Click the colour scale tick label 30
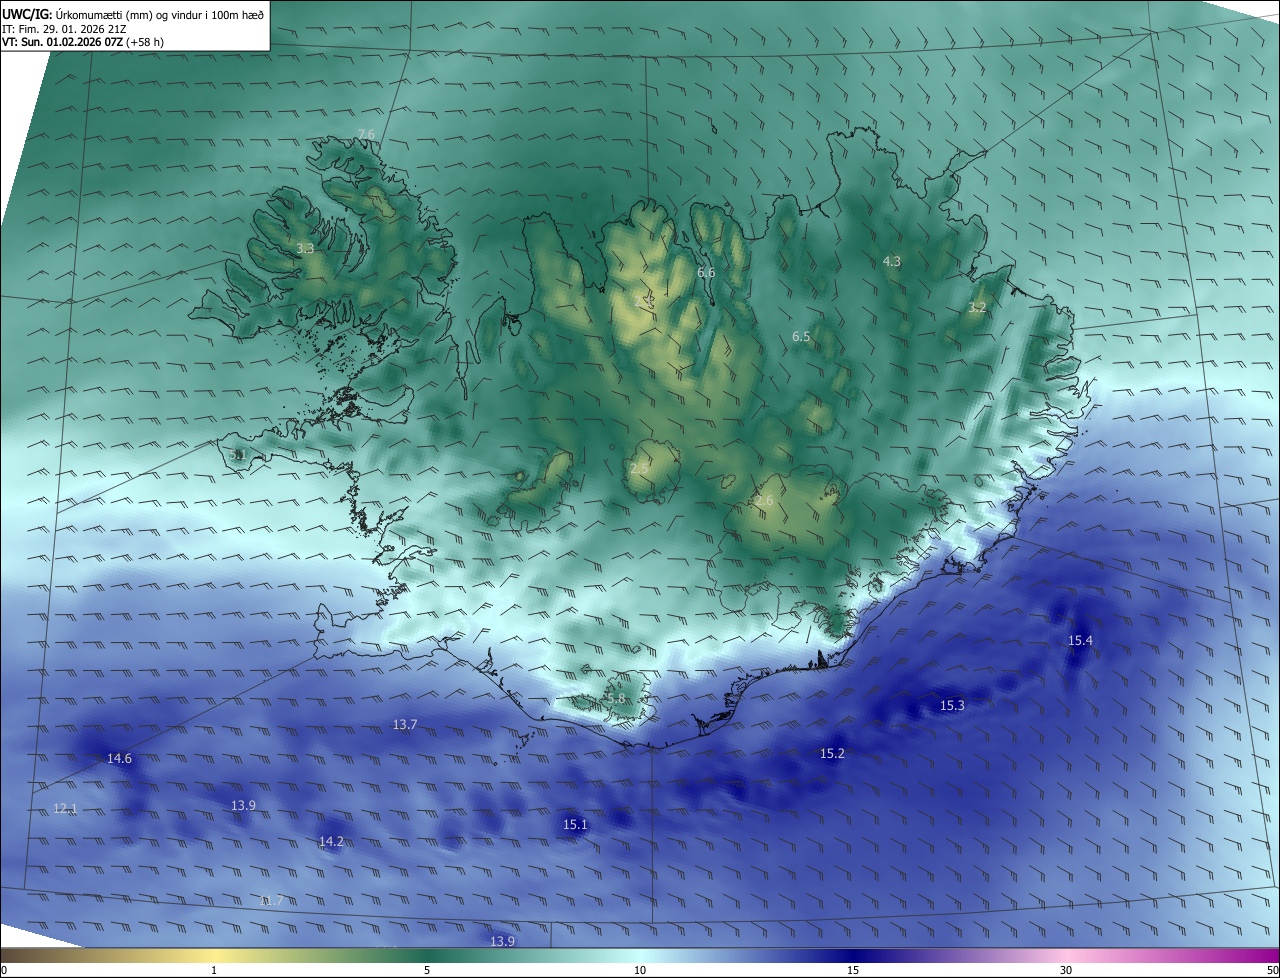The image size is (1280, 978). 1066,970
